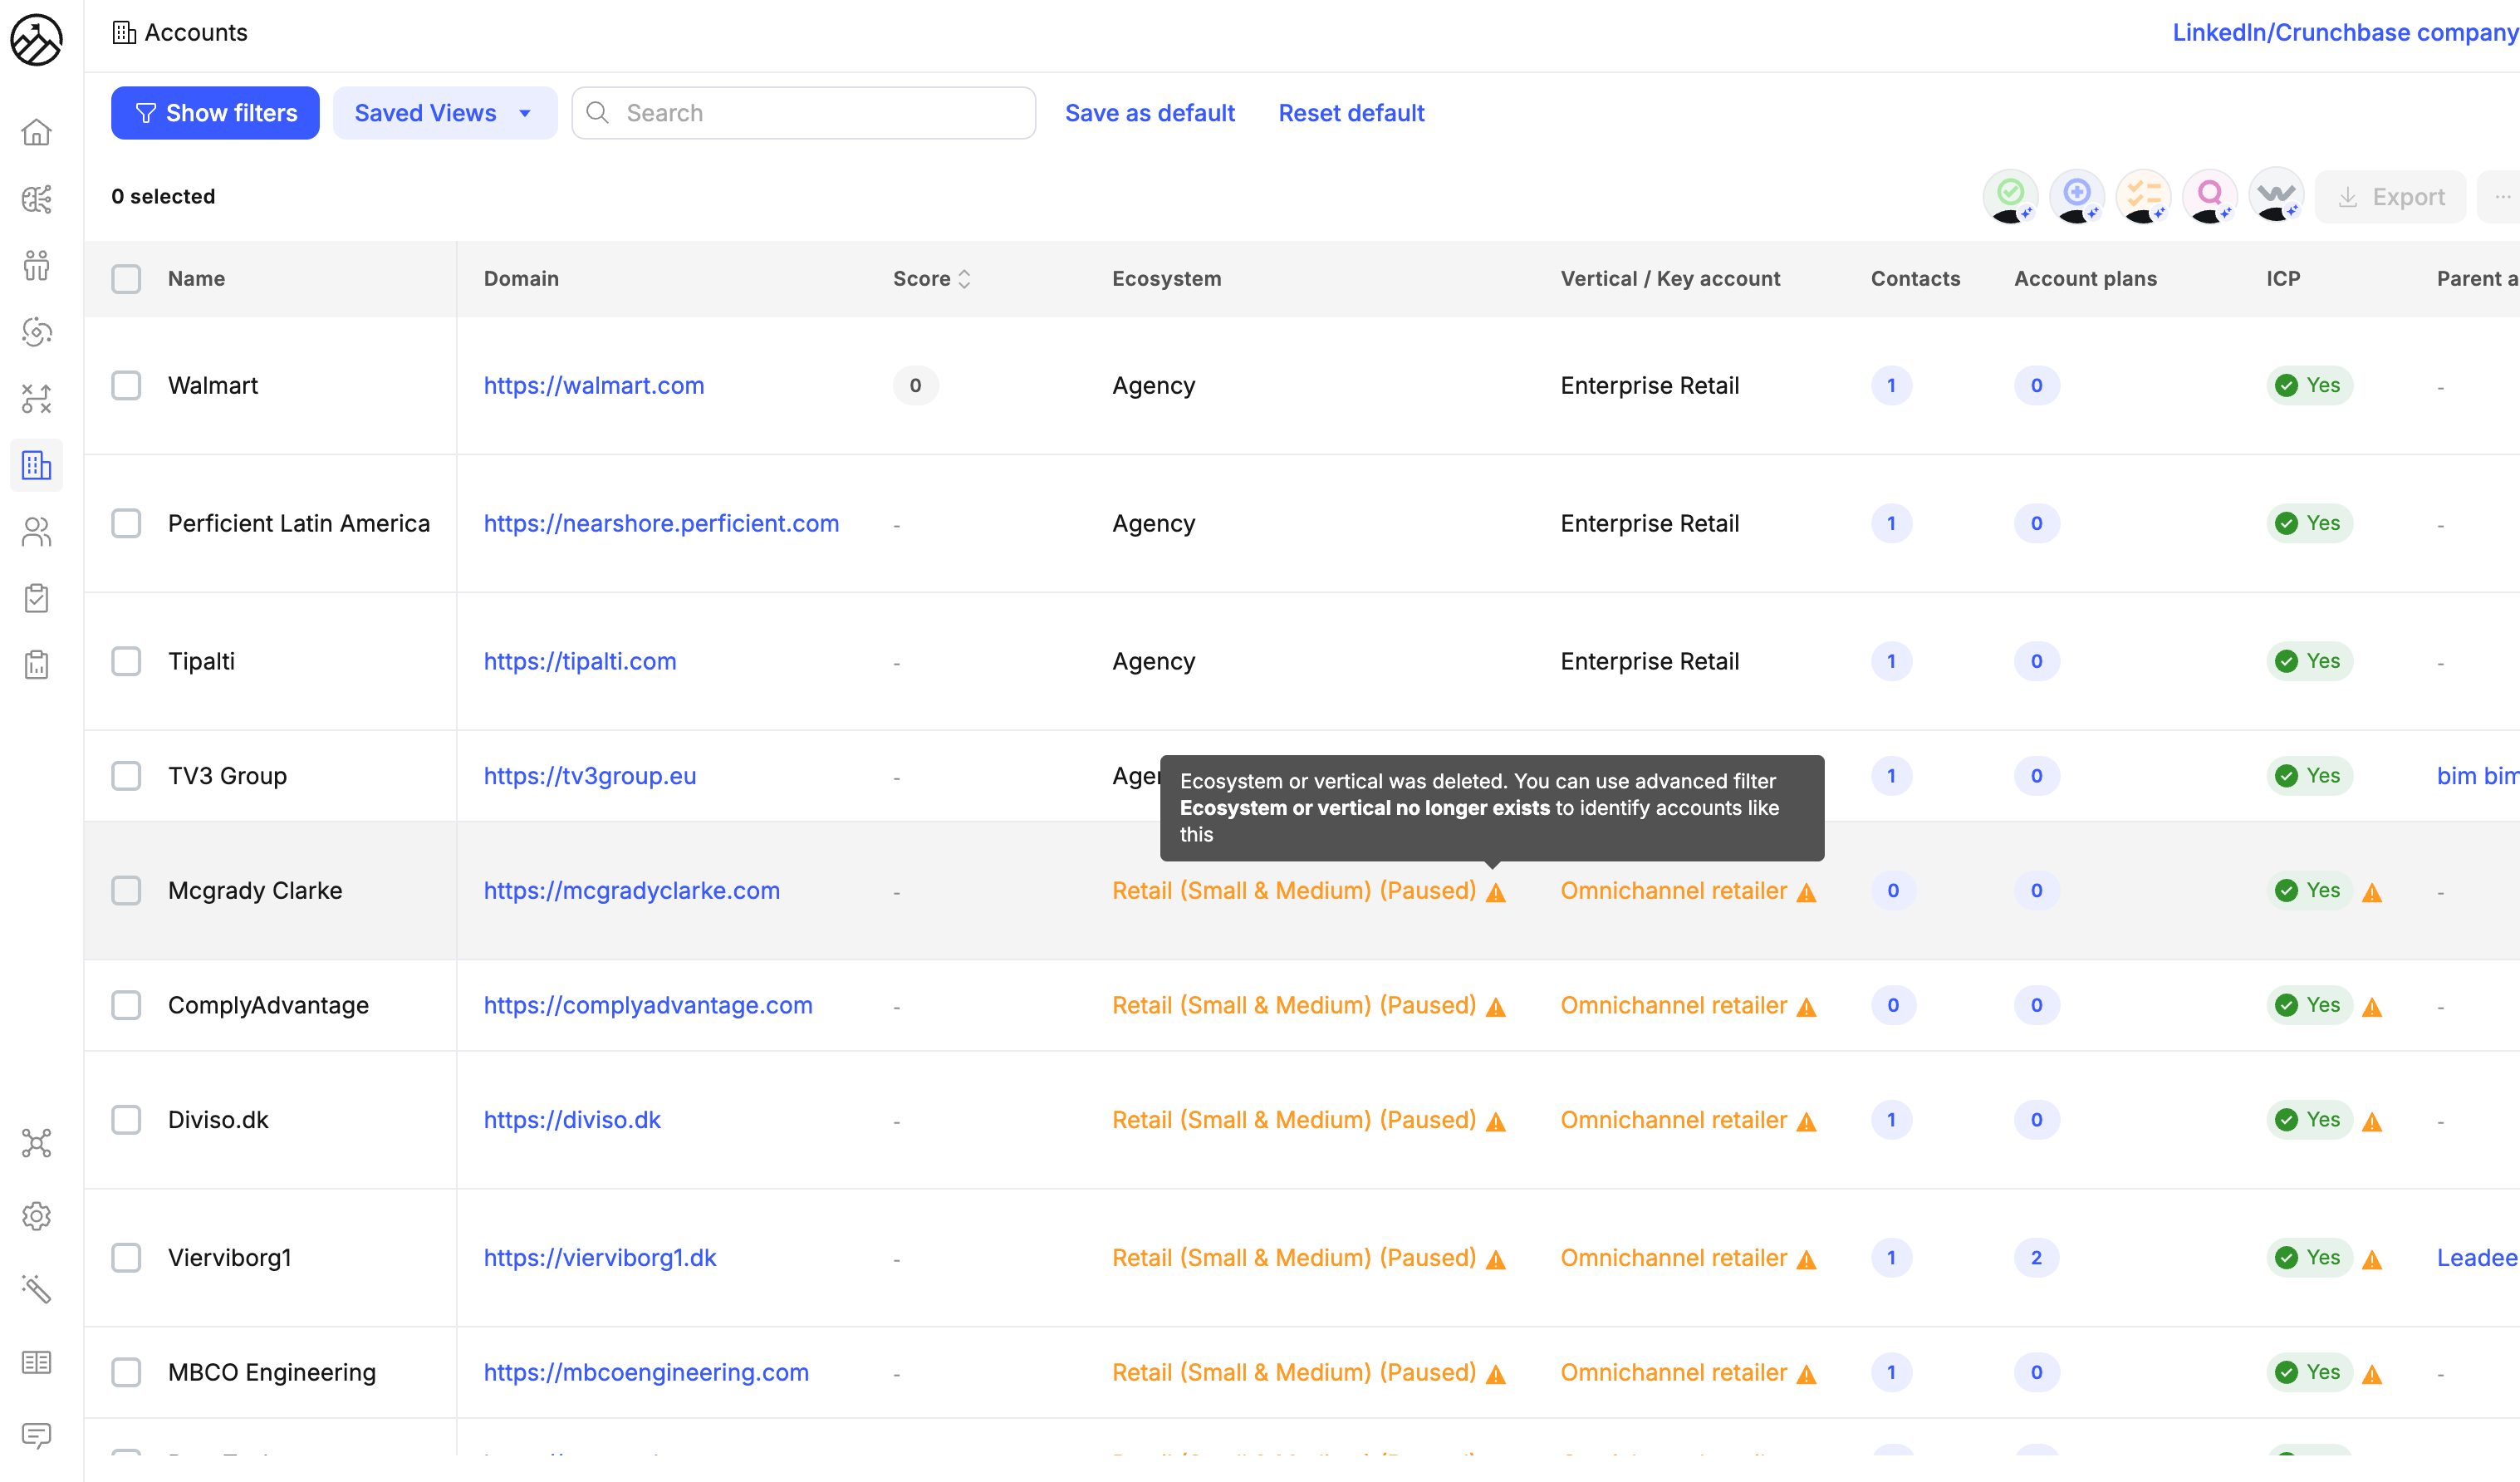Click the Show filters button

pyautogui.click(x=215, y=113)
